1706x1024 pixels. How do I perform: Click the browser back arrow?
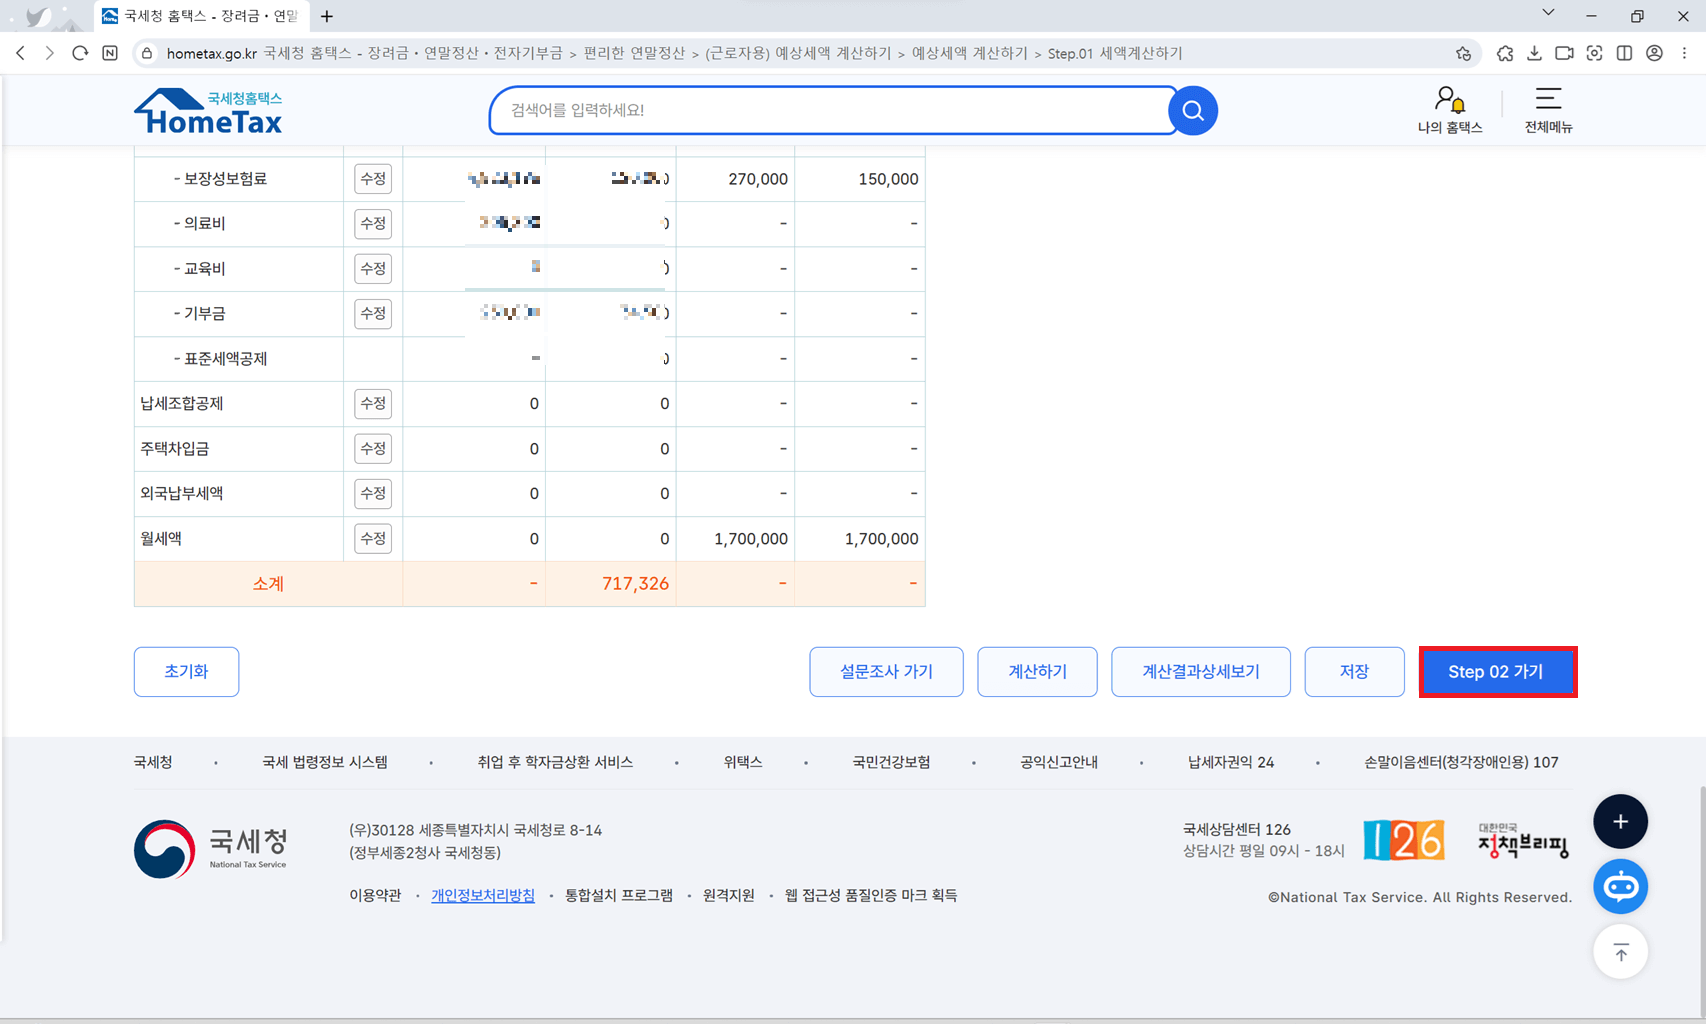[x=21, y=53]
